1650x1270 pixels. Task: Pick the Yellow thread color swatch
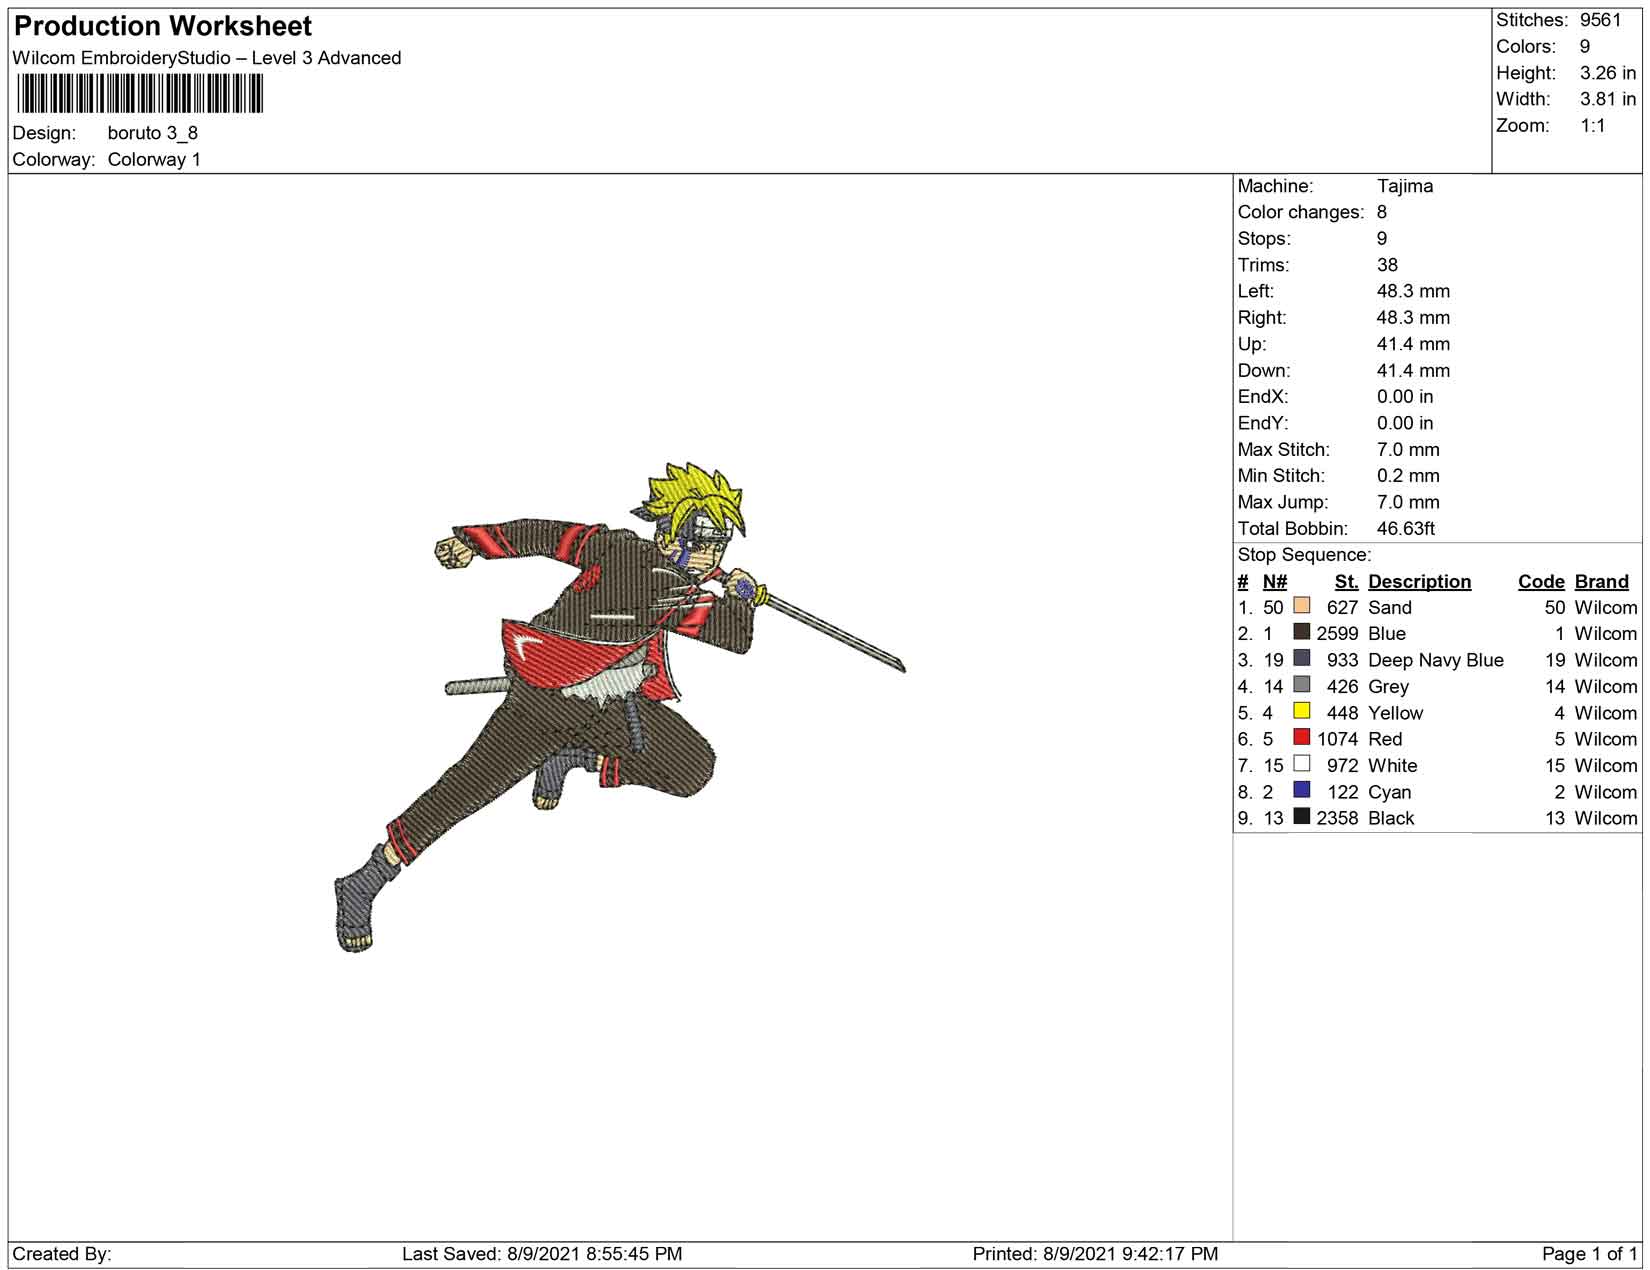(x=1301, y=711)
